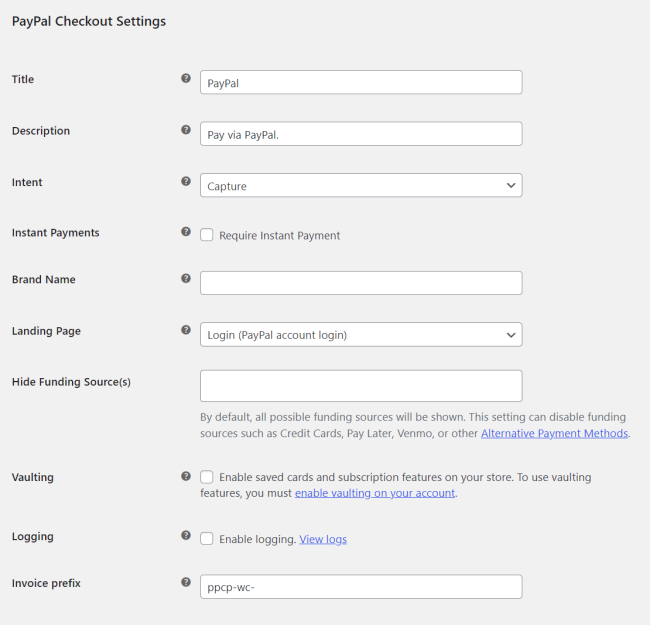
Task: Click the Hide Funding Source(s) field
Action: pos(361,386)
